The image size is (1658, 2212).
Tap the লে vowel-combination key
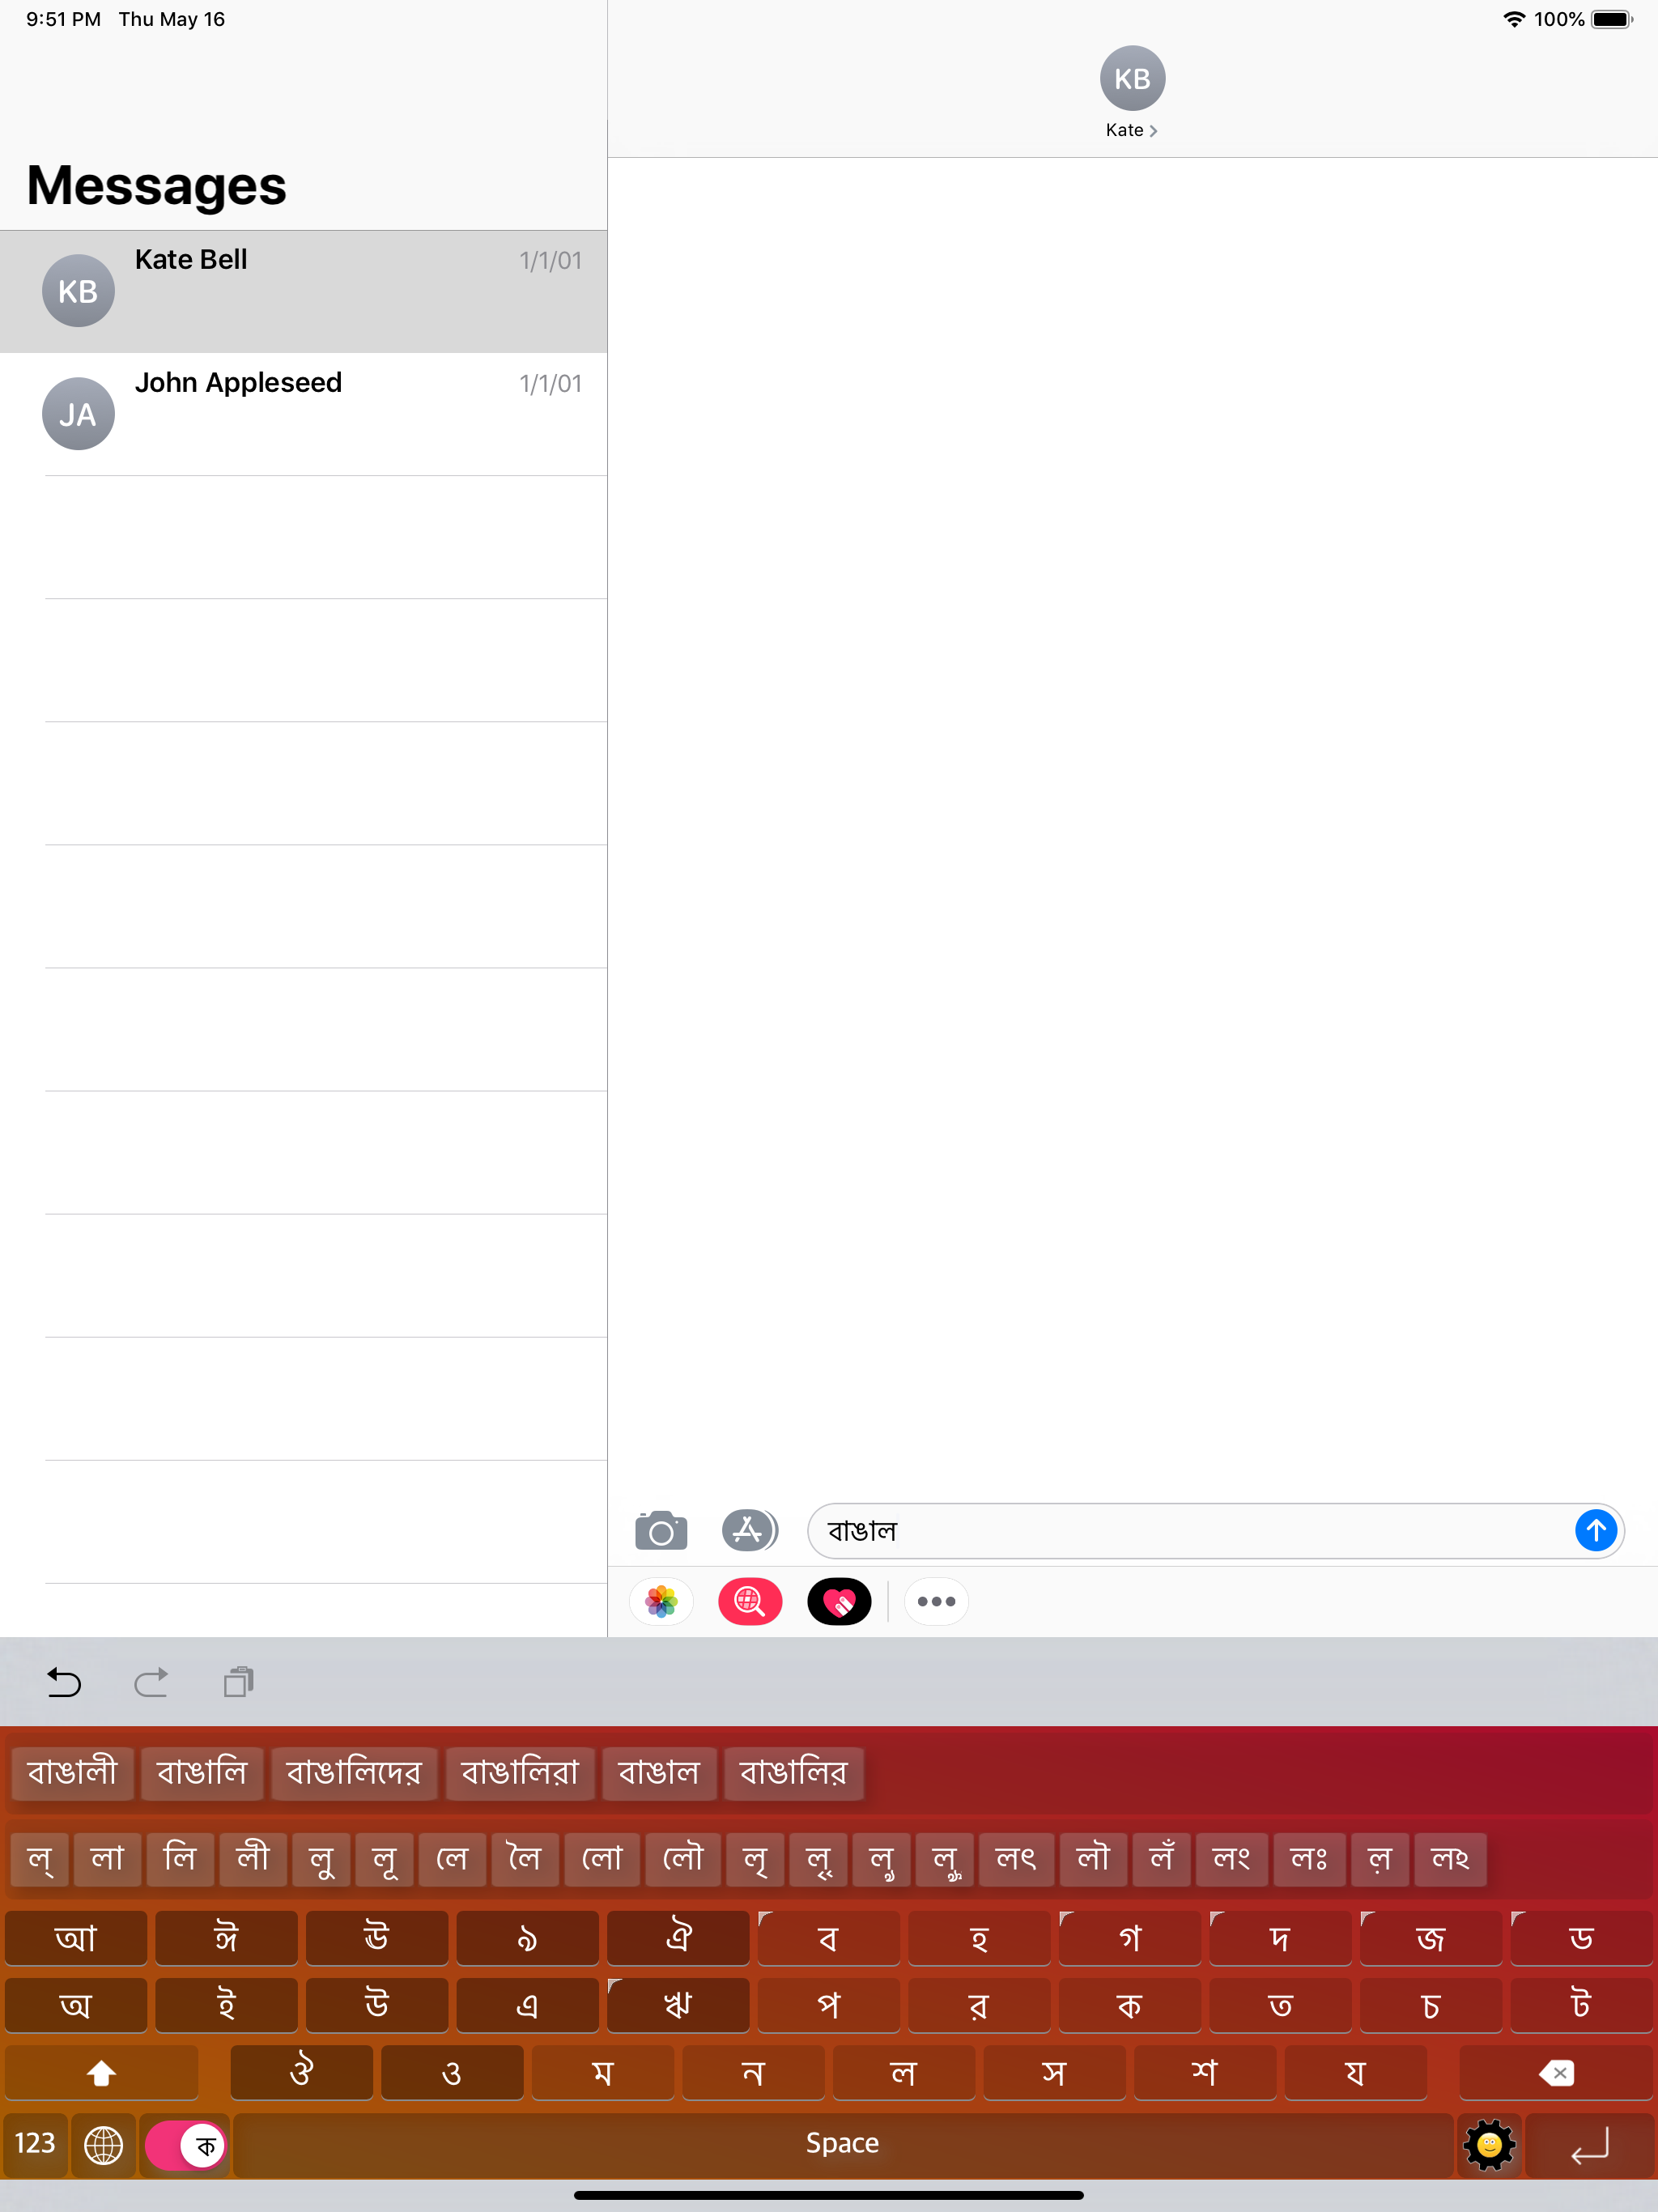pyautogui.click(x=452, y=1859)
